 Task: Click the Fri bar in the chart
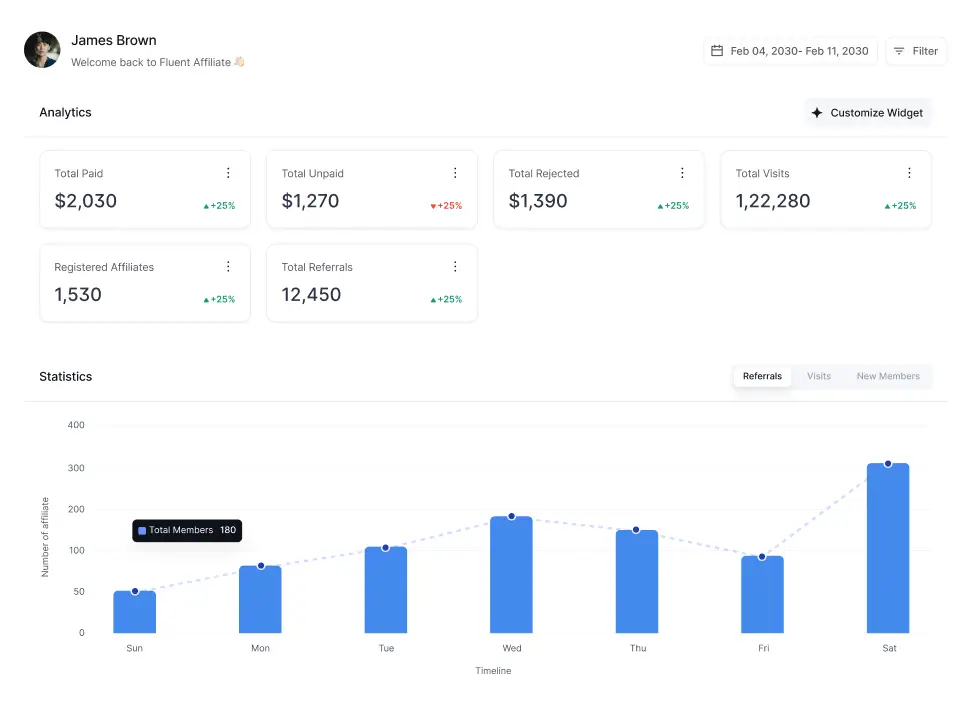click(762, 595)
